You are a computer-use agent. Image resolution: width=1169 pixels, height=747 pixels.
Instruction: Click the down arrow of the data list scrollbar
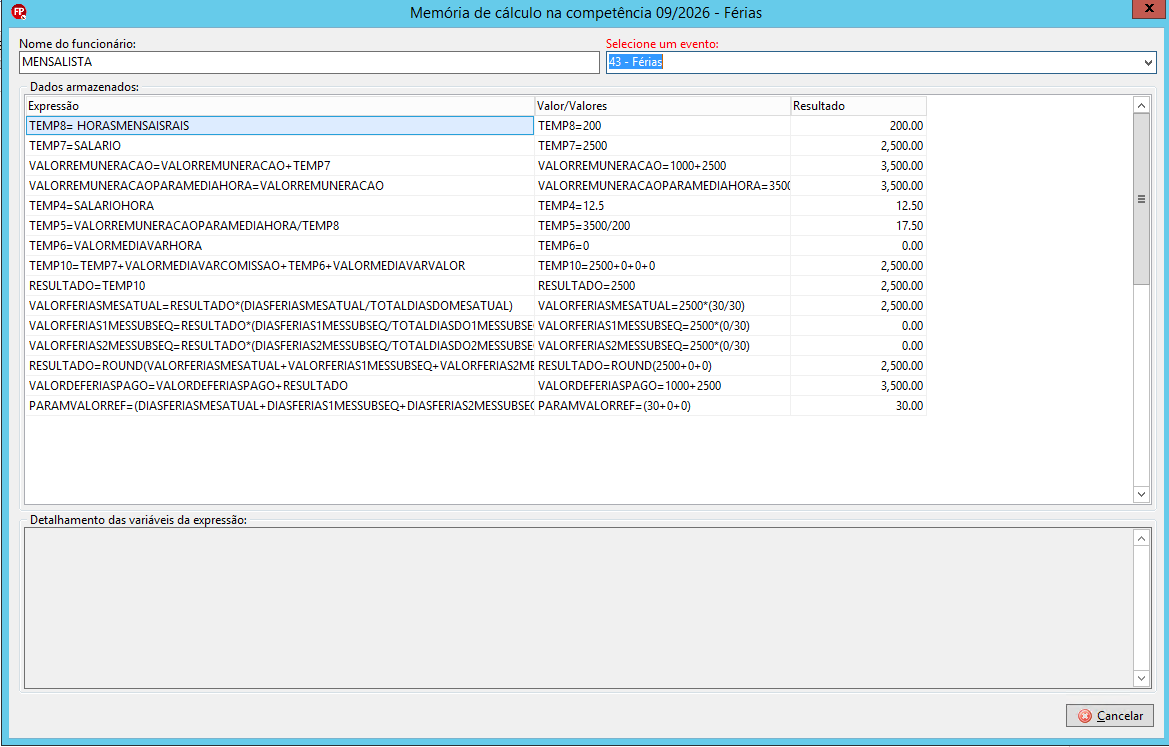1141,494
